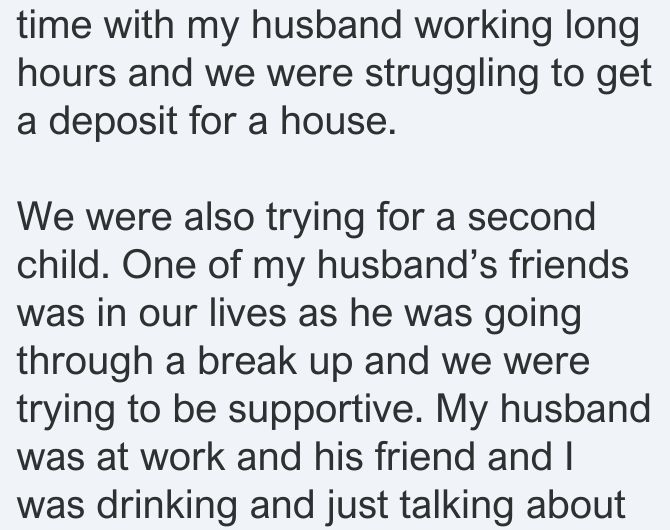Click the word "through" starting a line
Screen dimensions: 670x530
(85, 362)
